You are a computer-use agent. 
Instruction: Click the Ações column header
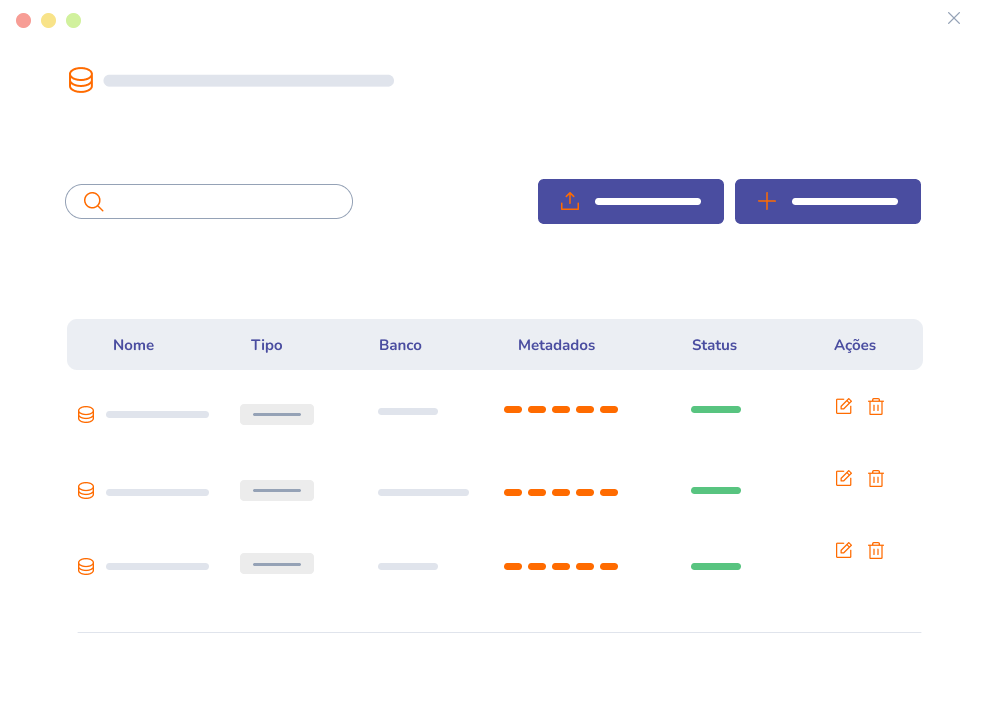pyautogui.click(x=855, y=345)
